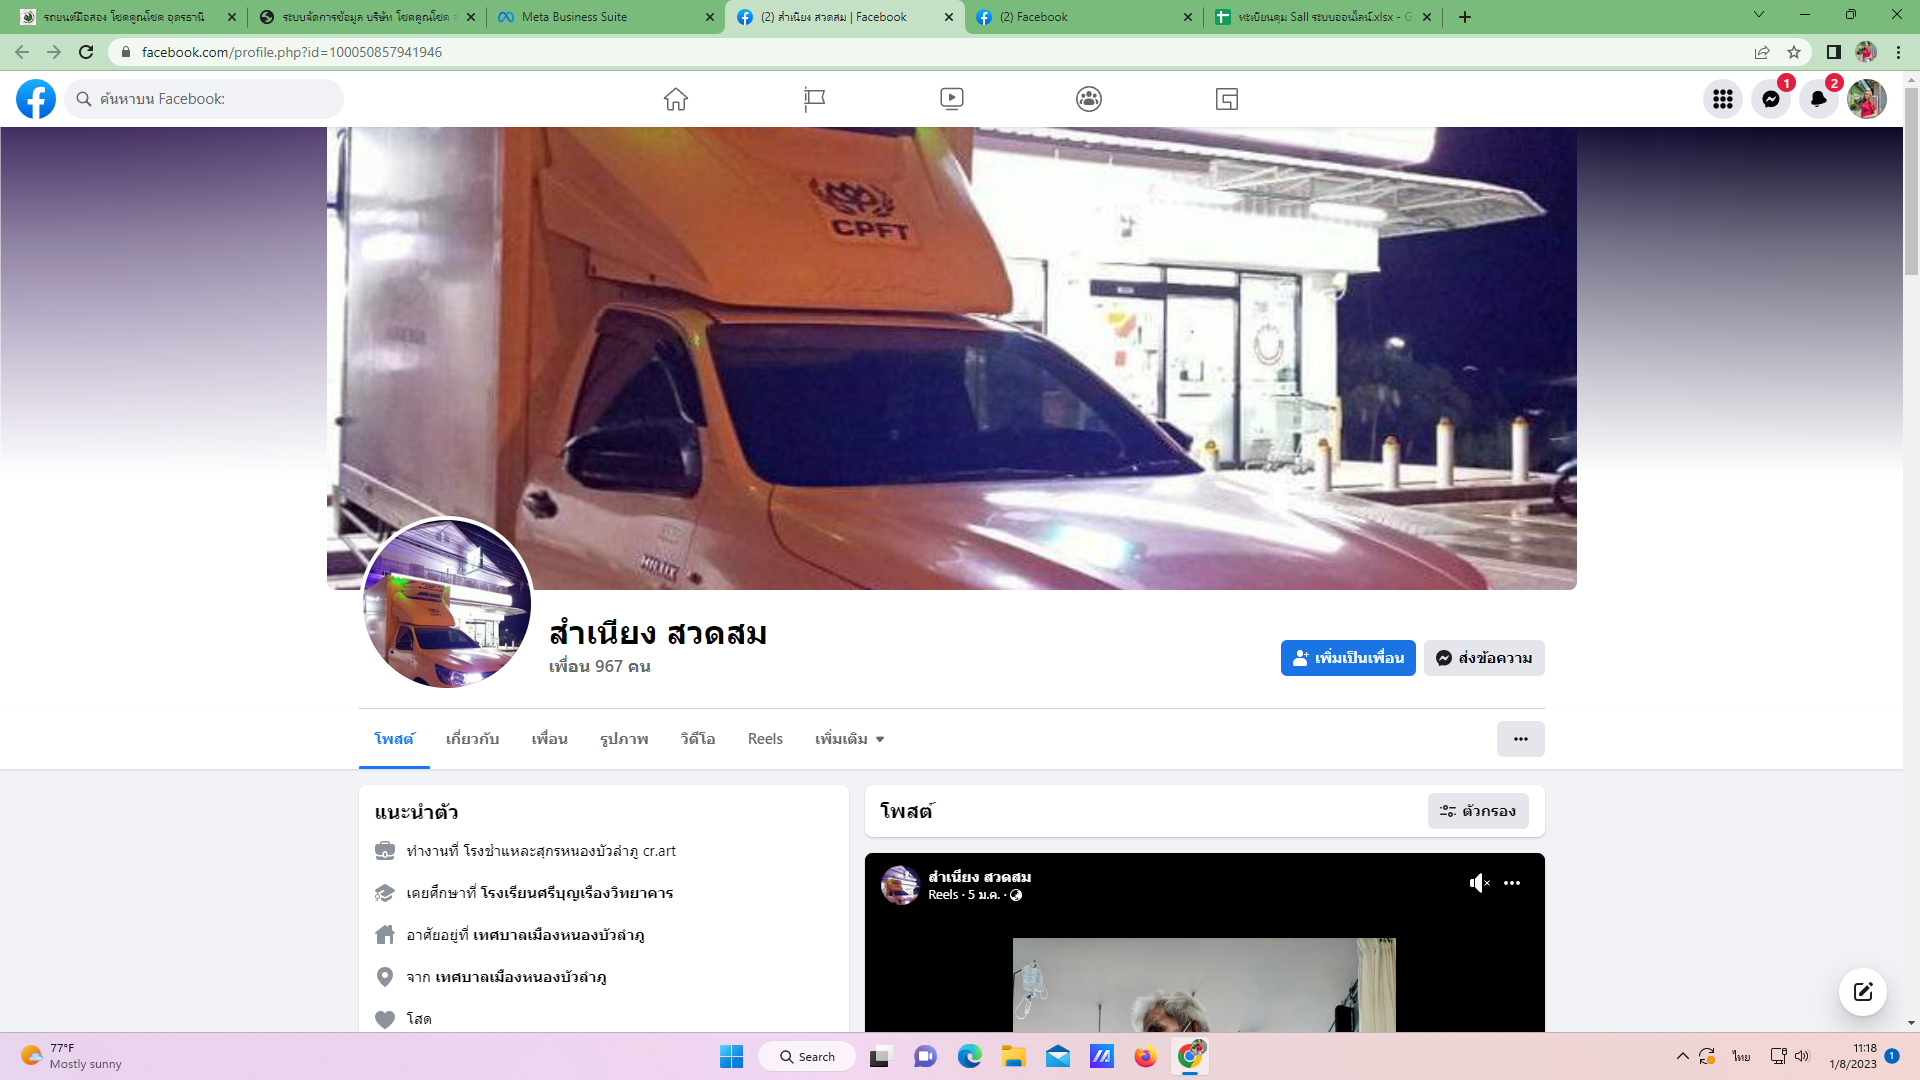Toggle the Thai language input indicator in the tray
The image size is (1920, 1080).
(x=1741, y=1056)
